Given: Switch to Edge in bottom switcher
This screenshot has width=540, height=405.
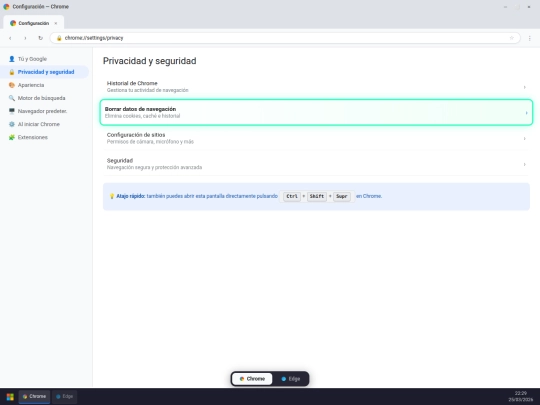Looking at the screenshot, I should 290,379.
